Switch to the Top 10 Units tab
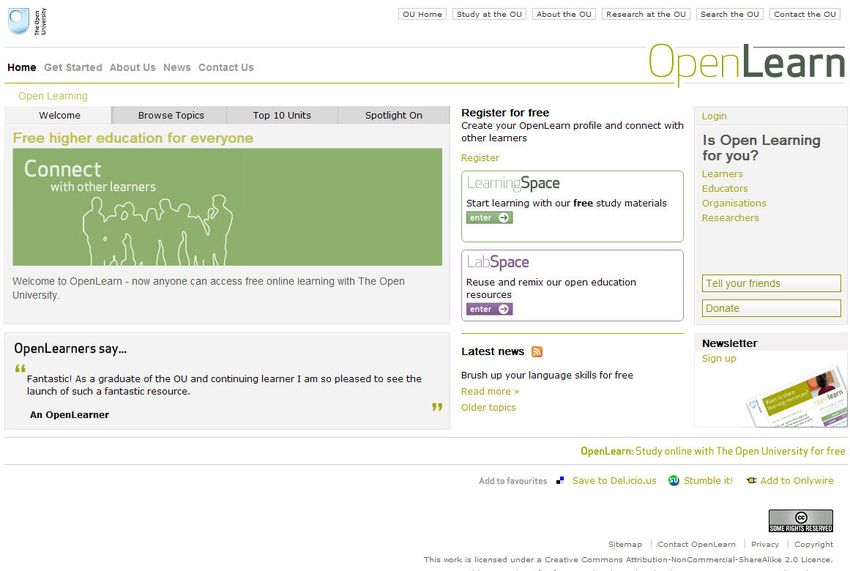The height and width of the screenshot is (571, 850). (282, 115)
